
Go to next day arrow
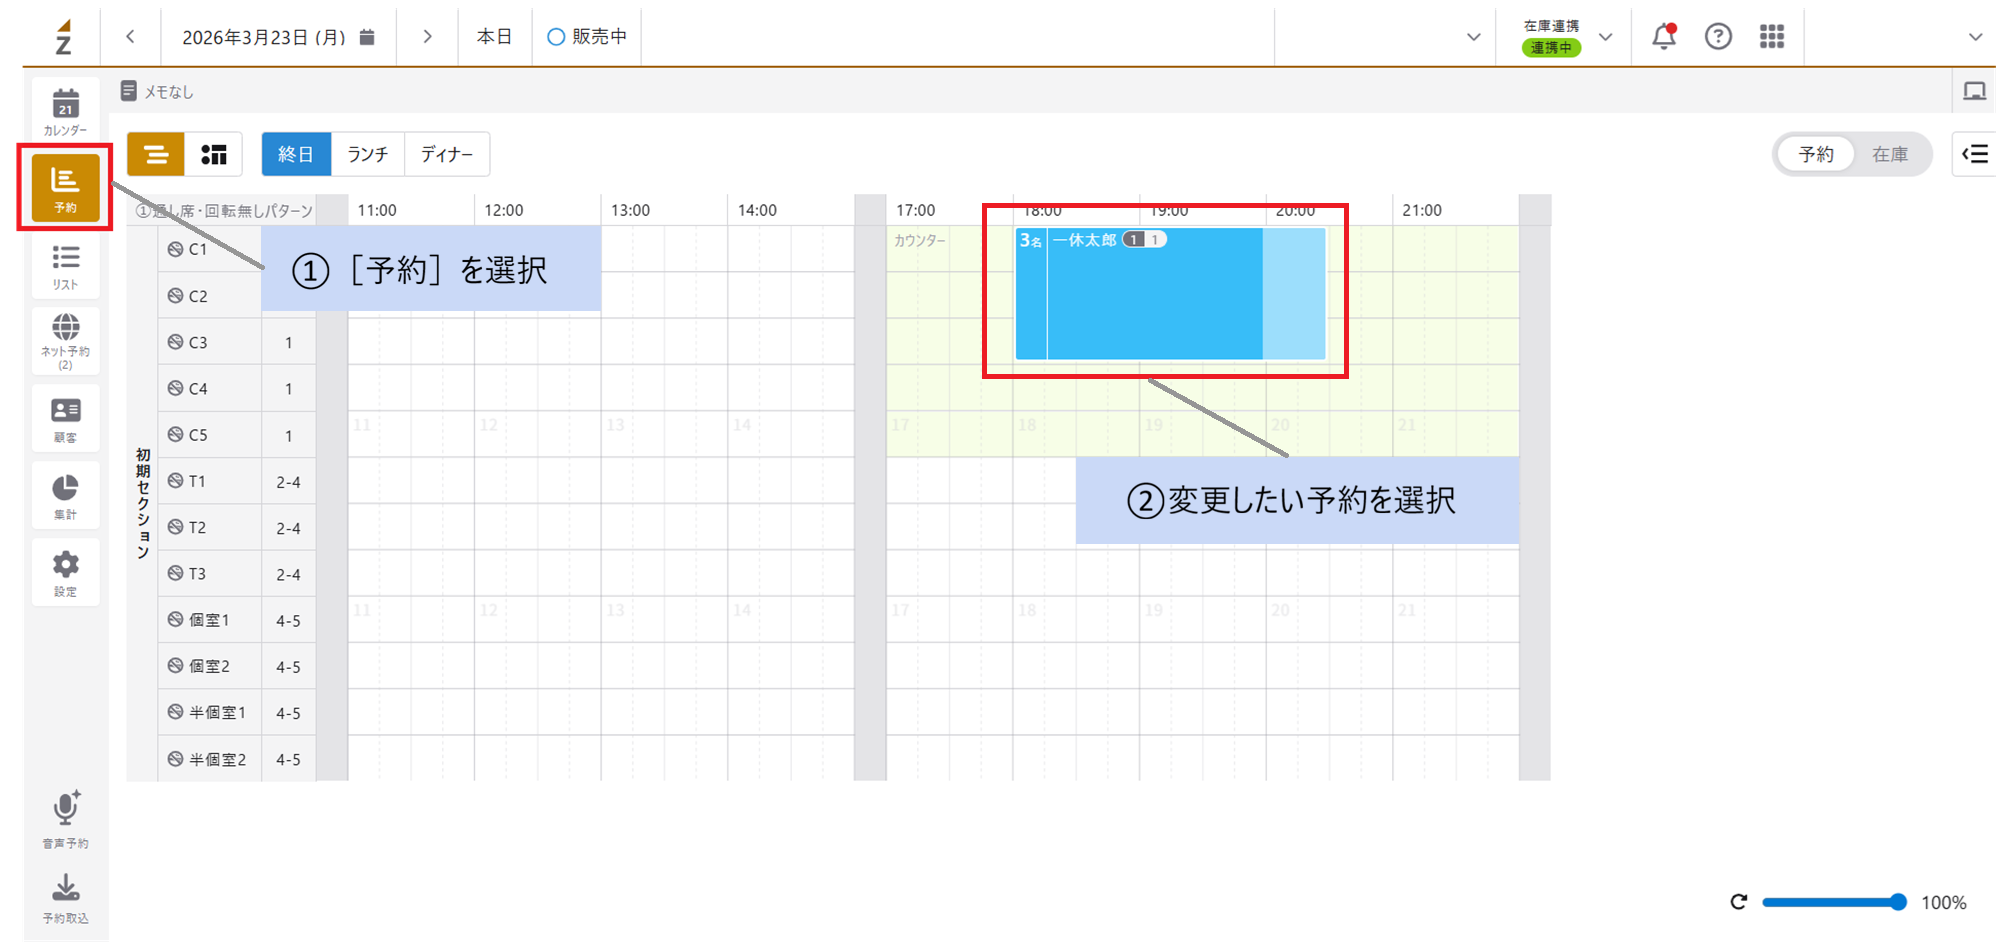click(427, 37)
